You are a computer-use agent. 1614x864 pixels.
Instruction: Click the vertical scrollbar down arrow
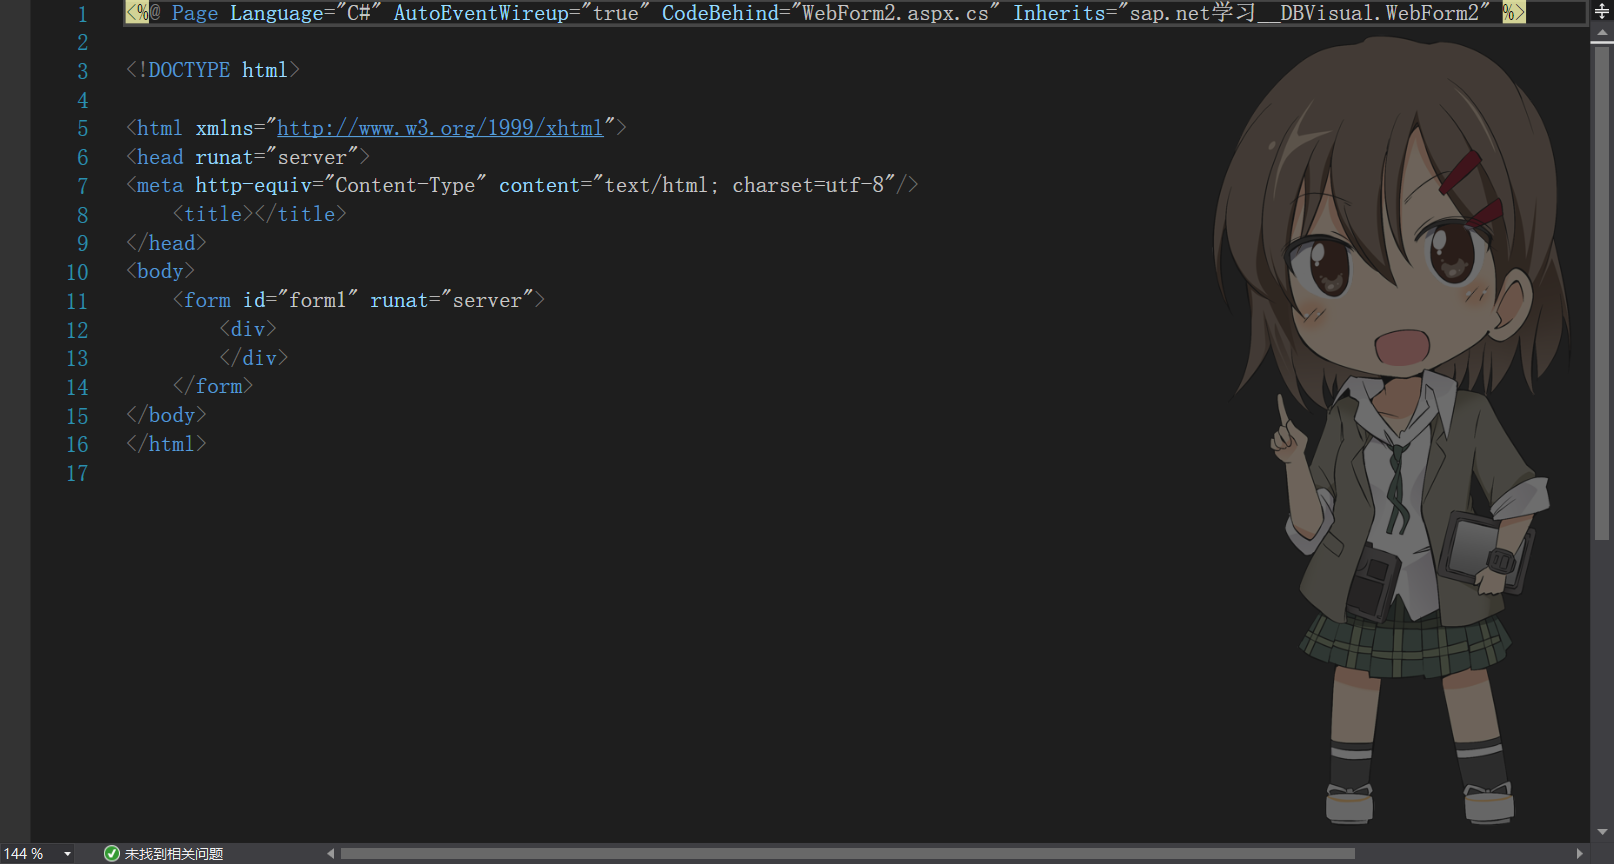click(x=1602, y=832)
